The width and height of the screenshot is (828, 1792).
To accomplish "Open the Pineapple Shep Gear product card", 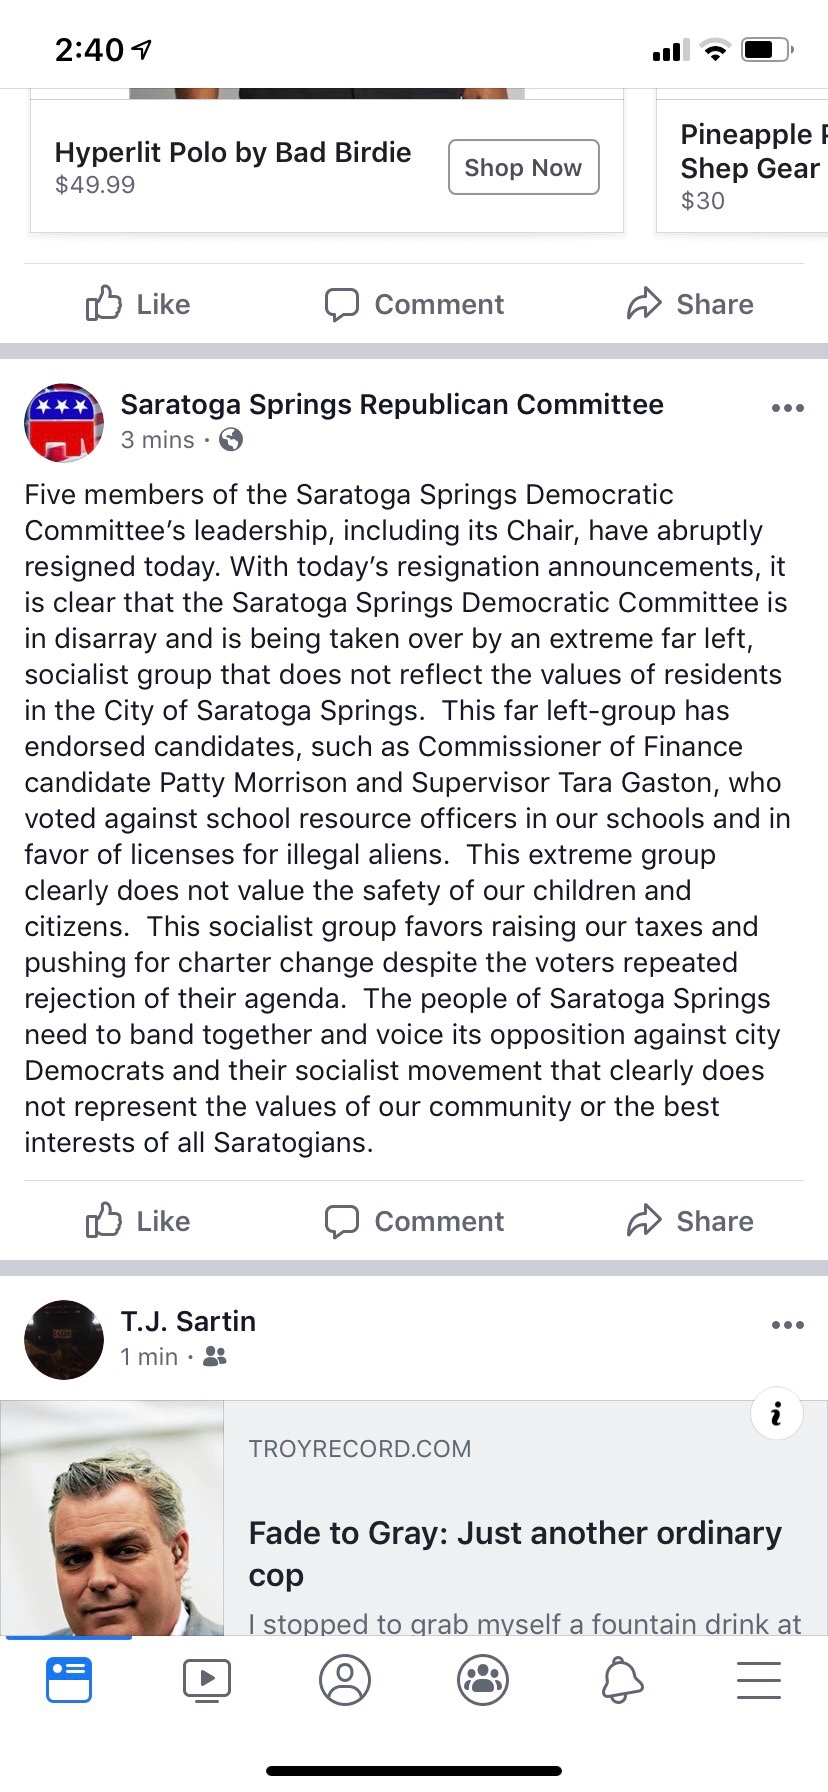I will tap(742, 165).
